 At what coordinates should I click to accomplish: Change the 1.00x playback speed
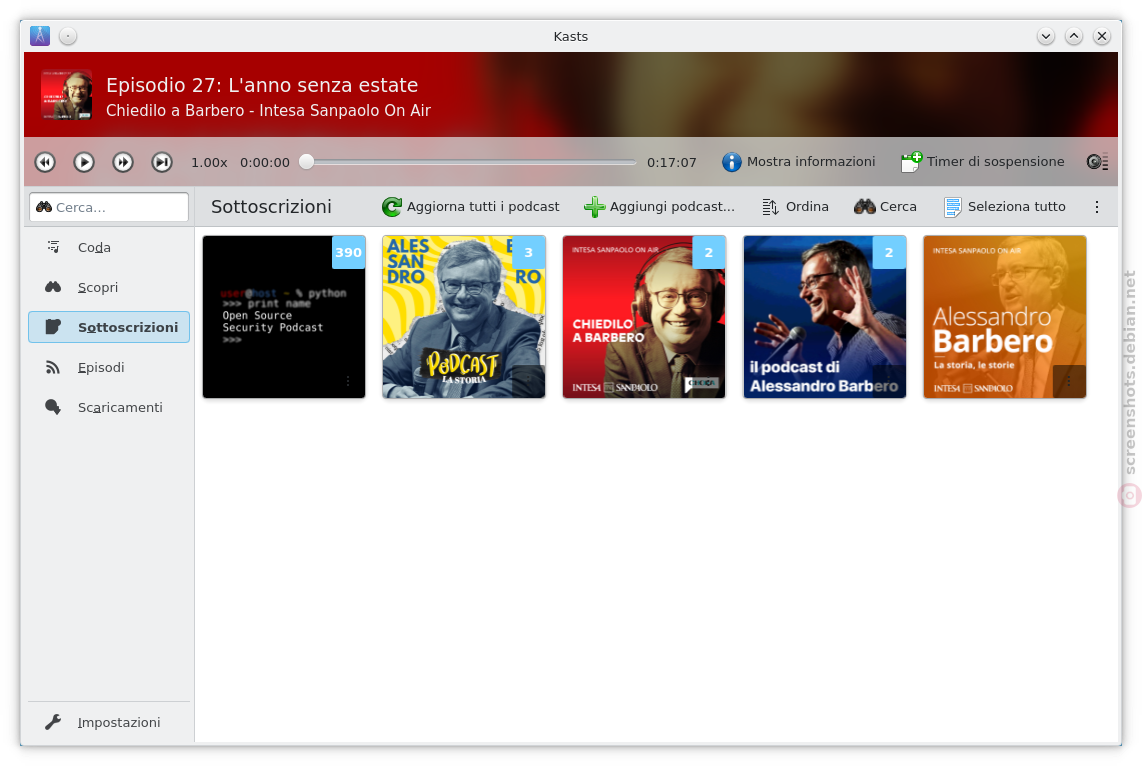209,162
